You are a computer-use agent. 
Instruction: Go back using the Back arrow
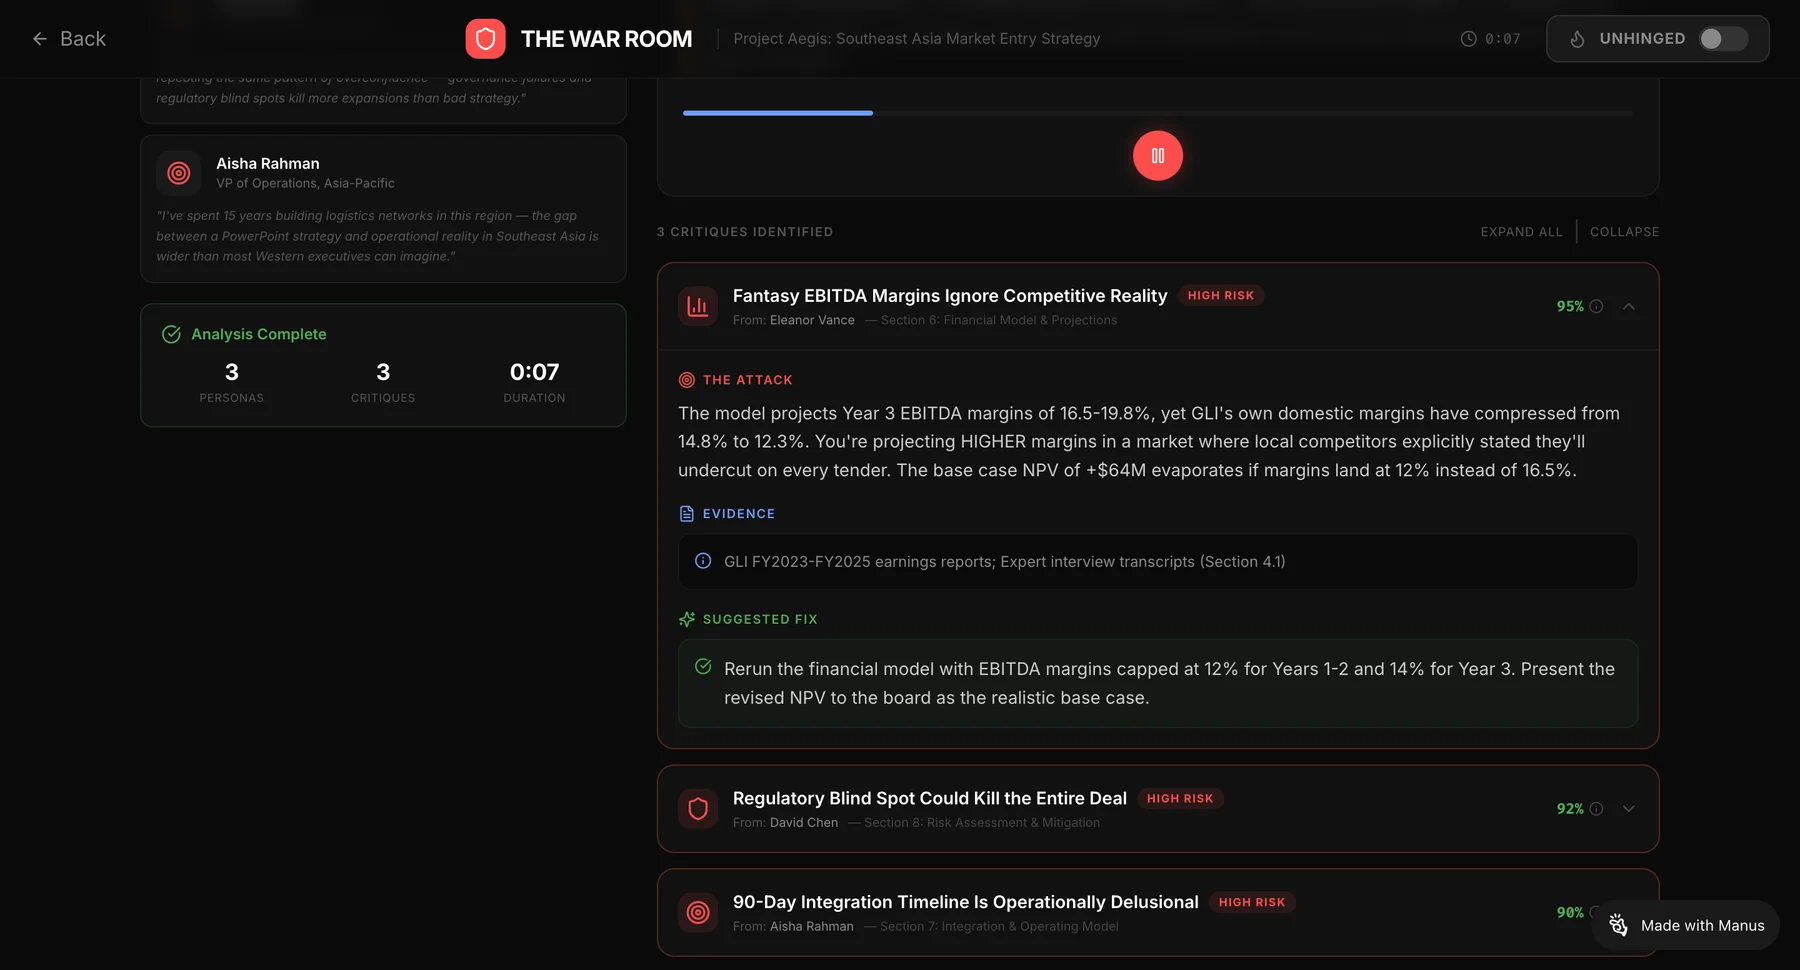69,39
